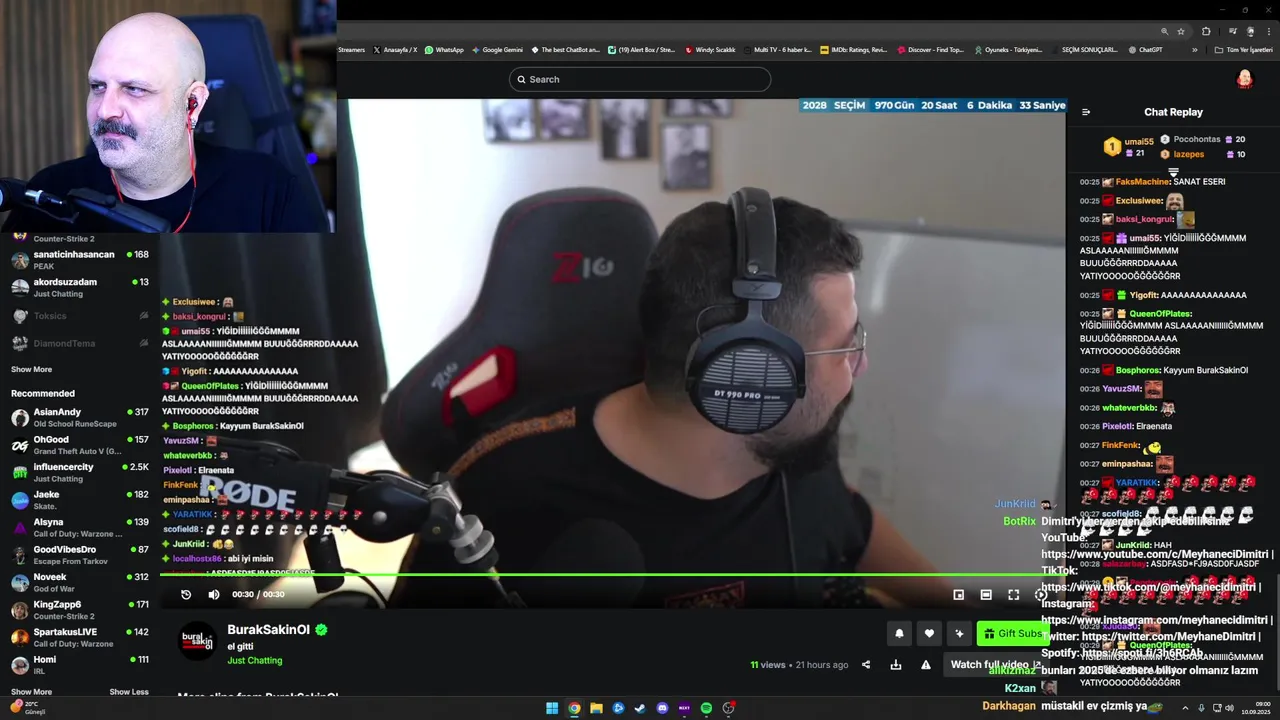1280x720 pixels.
Task: Toggle mini player mode icon
Action: 959,594
